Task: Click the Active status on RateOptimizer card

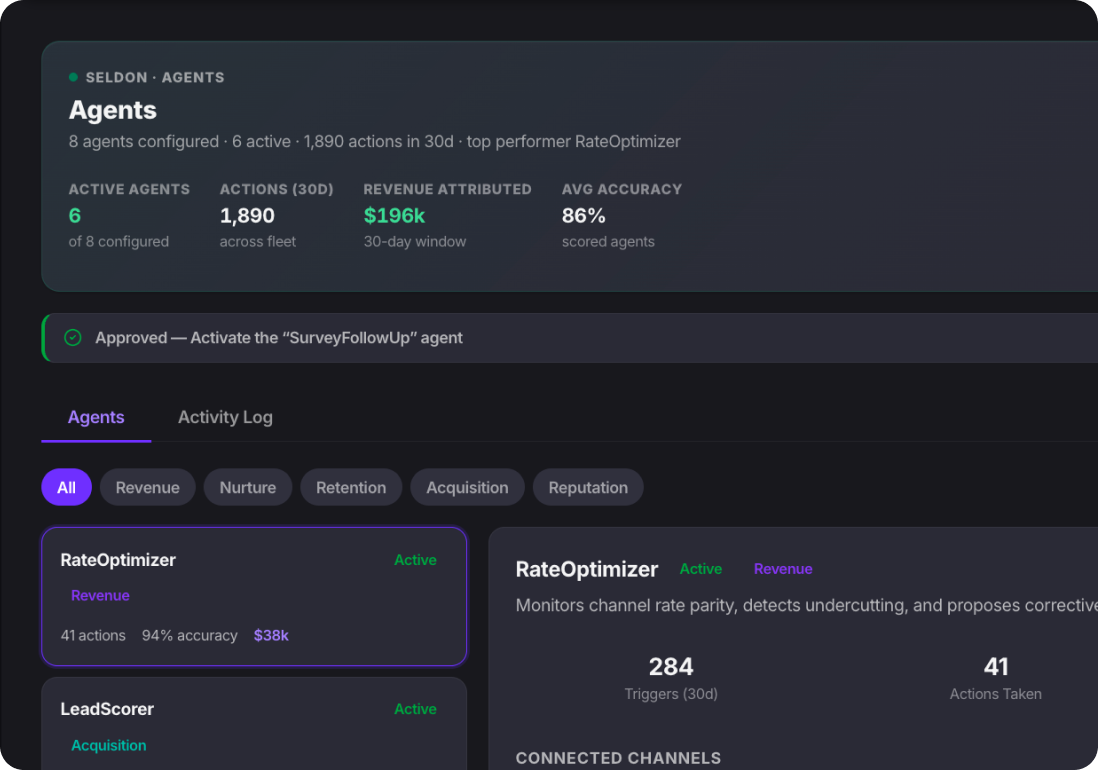Action: [415, 560]
